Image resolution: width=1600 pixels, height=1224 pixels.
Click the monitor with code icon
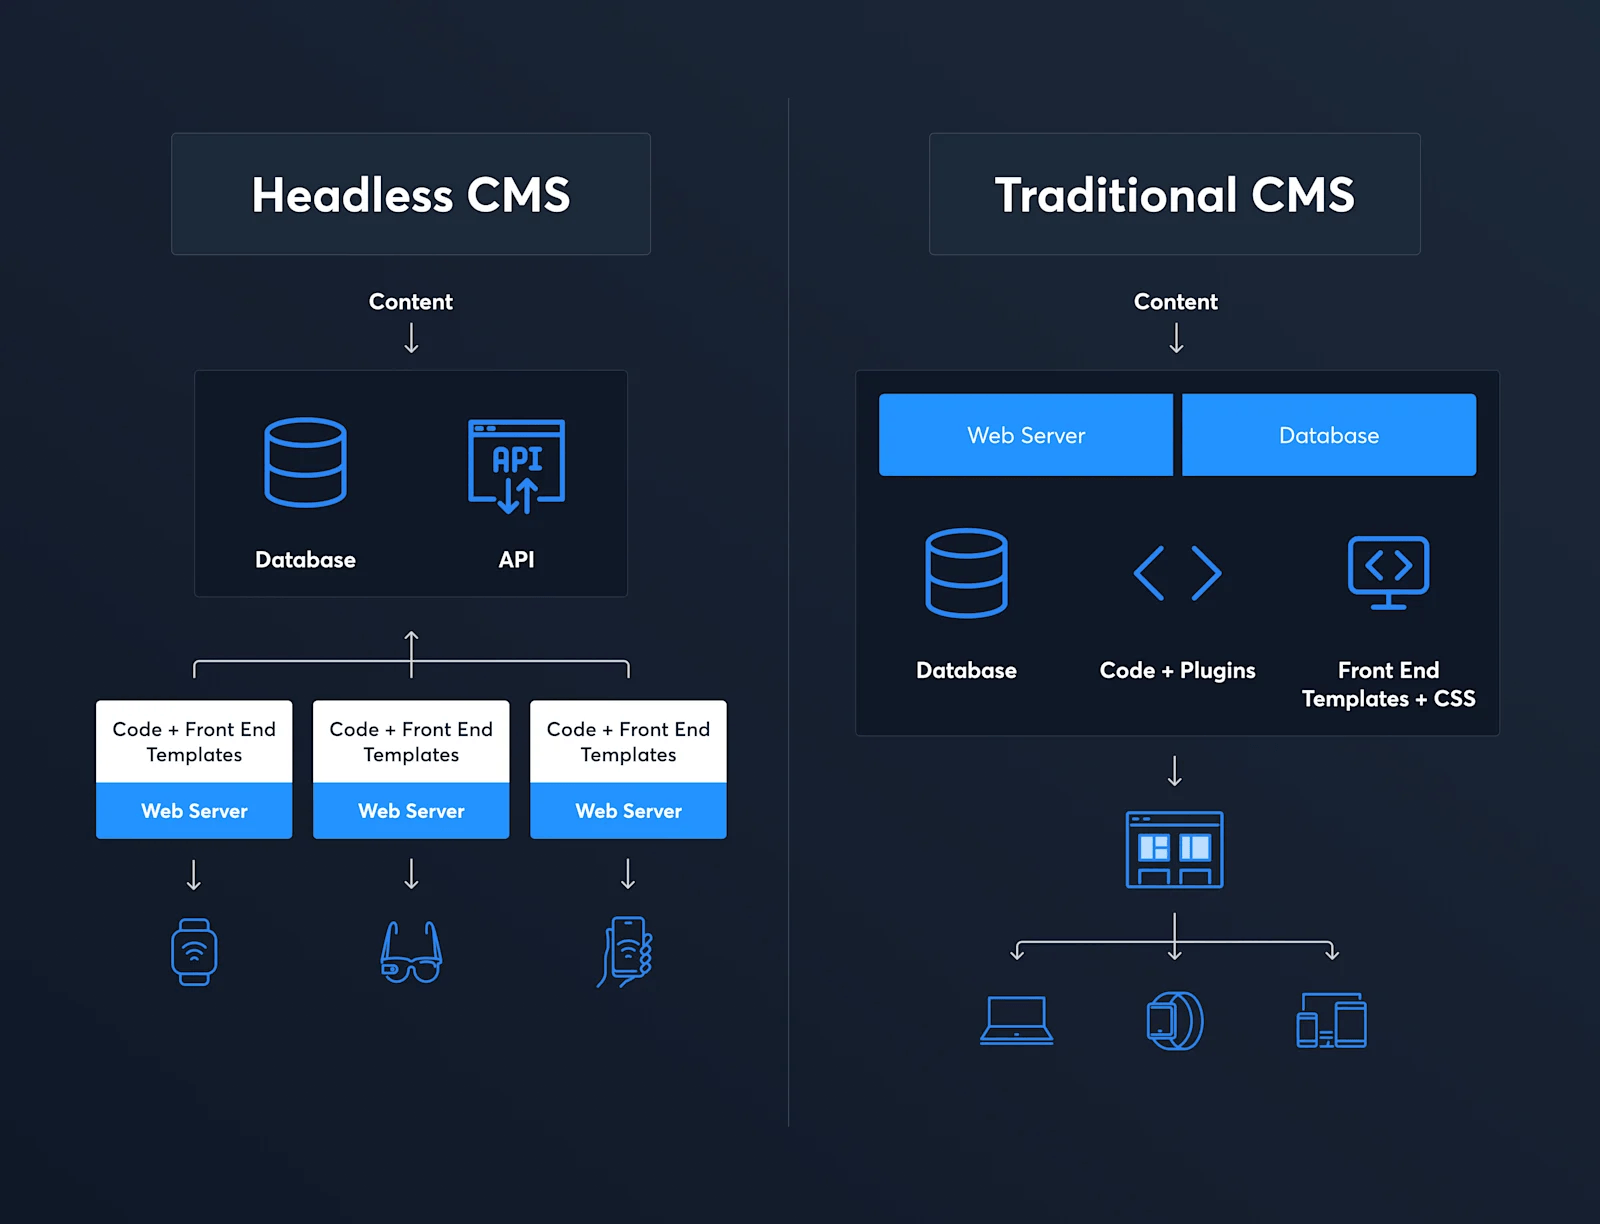(1388, 572)
